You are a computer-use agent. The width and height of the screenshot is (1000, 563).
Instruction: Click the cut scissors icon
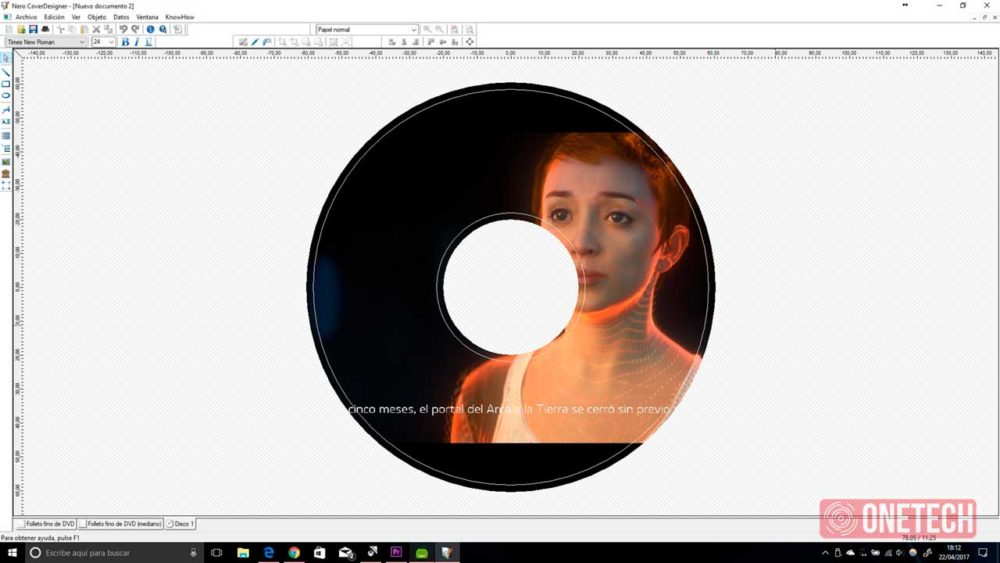61,29
